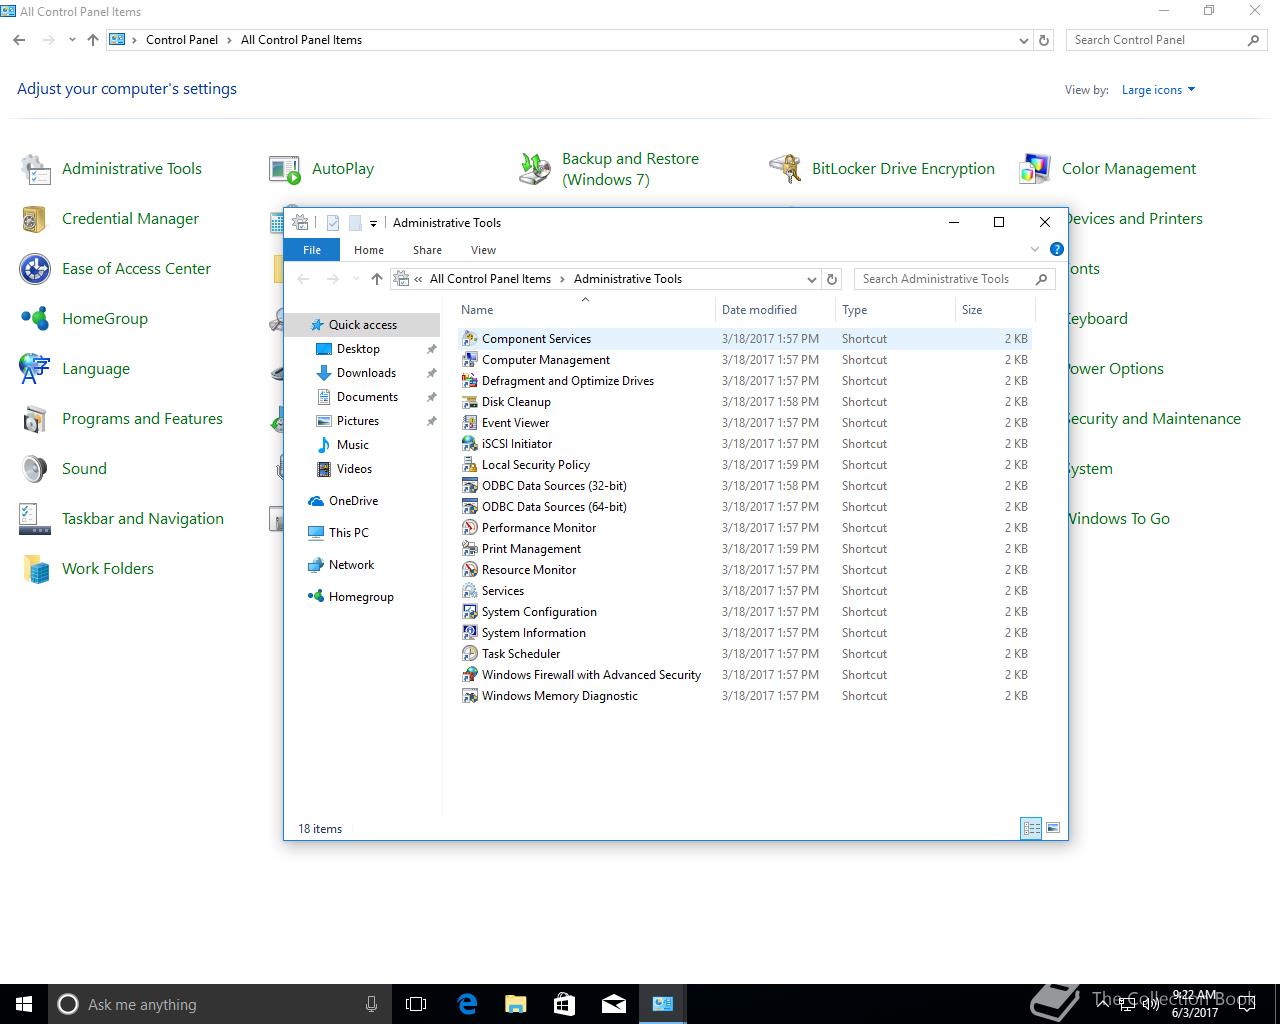Open Administrative Tools in Control Panel
The width and height of the screenshot is (1280, 1024).
36,169
